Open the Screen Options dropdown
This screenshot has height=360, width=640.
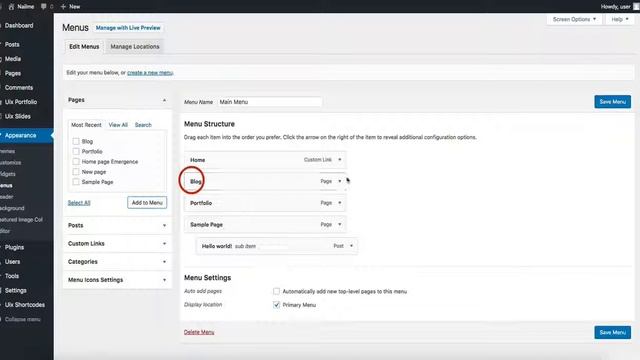pos(574,19)
